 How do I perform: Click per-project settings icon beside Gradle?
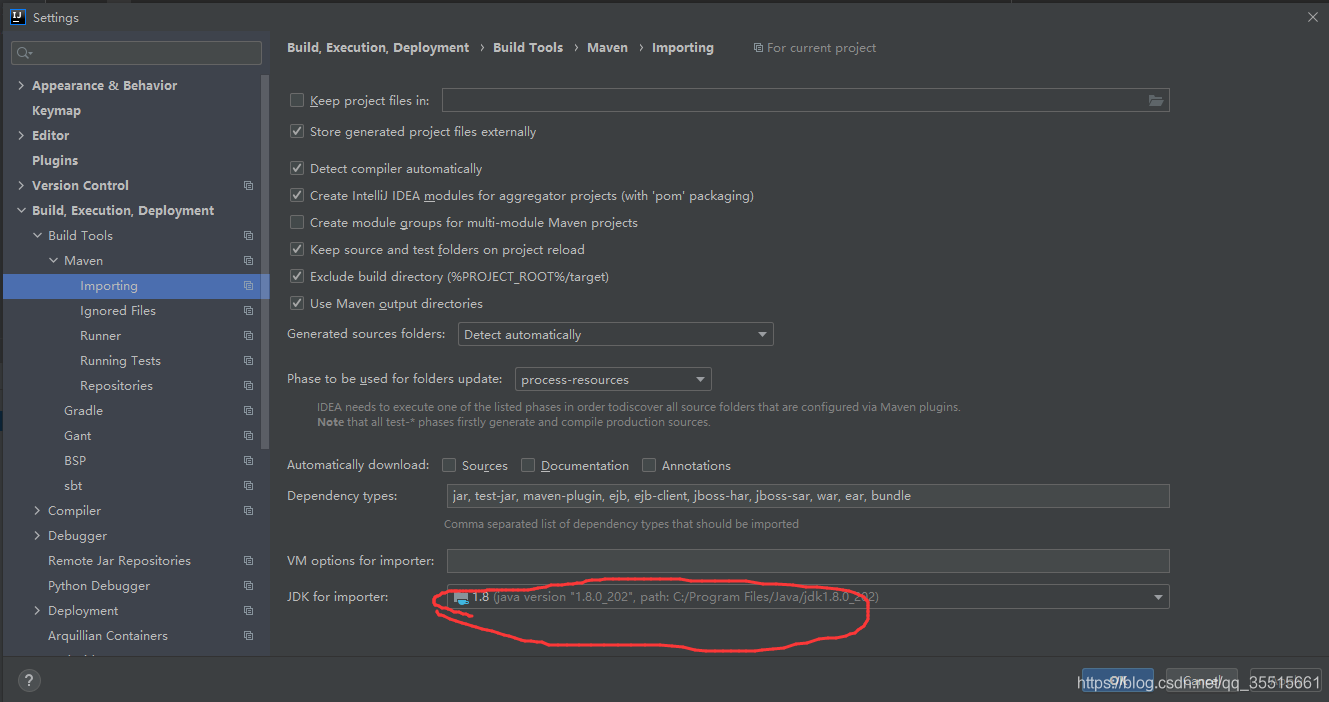(246, 410)
